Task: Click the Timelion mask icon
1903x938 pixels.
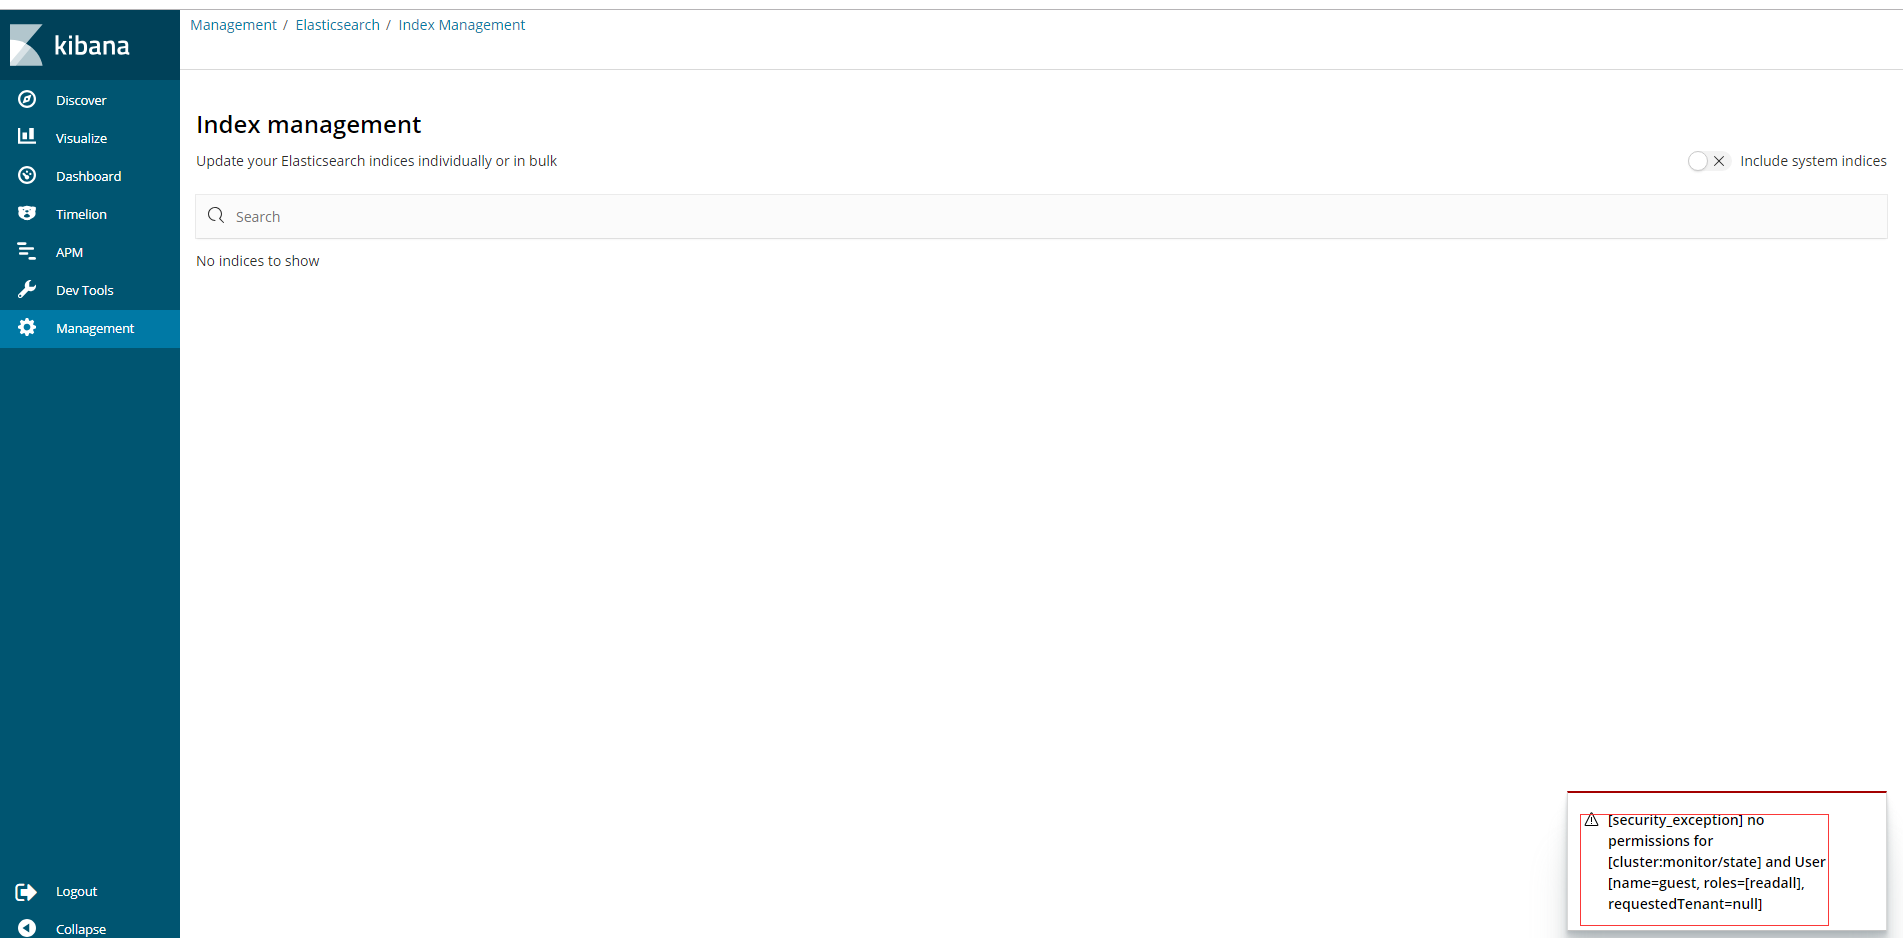Action: click(27, 213)
